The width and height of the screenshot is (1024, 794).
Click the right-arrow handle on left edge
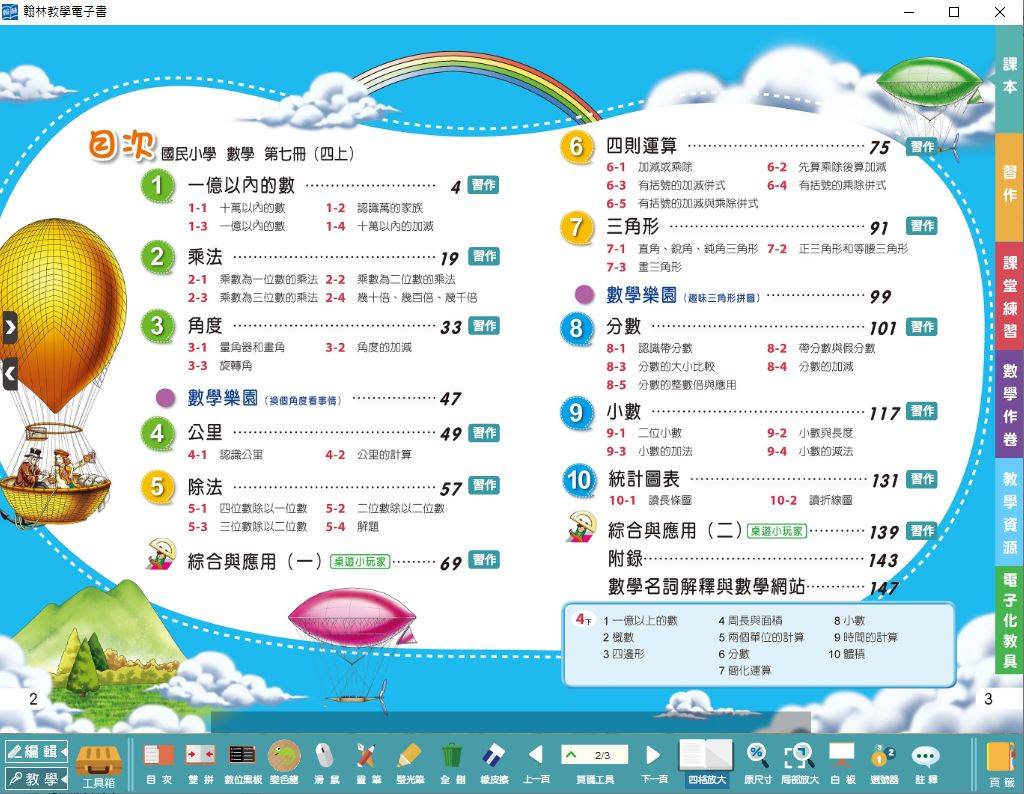point(9,327)
